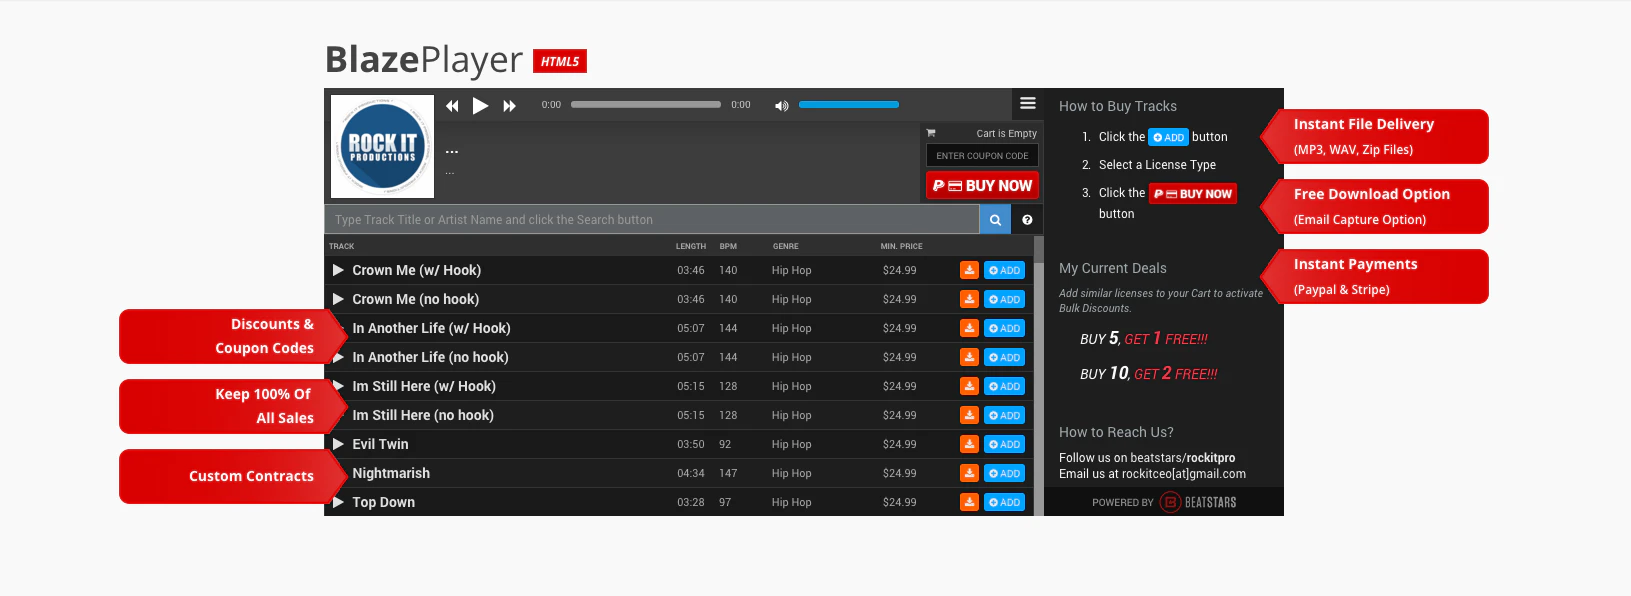Mute audio via the speaker icon

782,106
